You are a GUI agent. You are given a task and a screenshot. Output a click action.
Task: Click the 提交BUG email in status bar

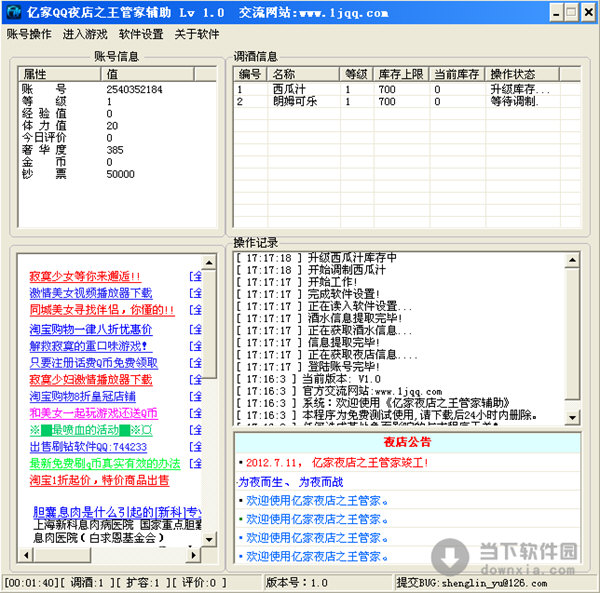point(471,583)
